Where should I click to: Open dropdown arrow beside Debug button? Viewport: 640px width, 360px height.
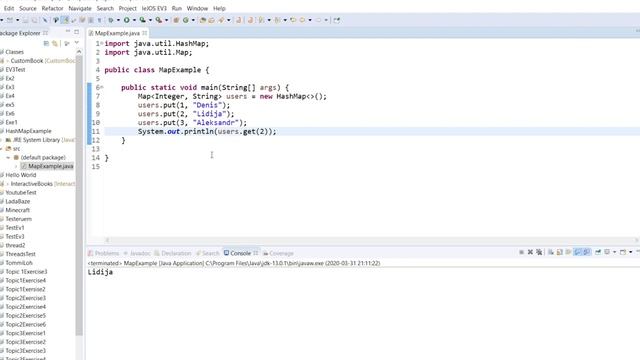(118, 20)
